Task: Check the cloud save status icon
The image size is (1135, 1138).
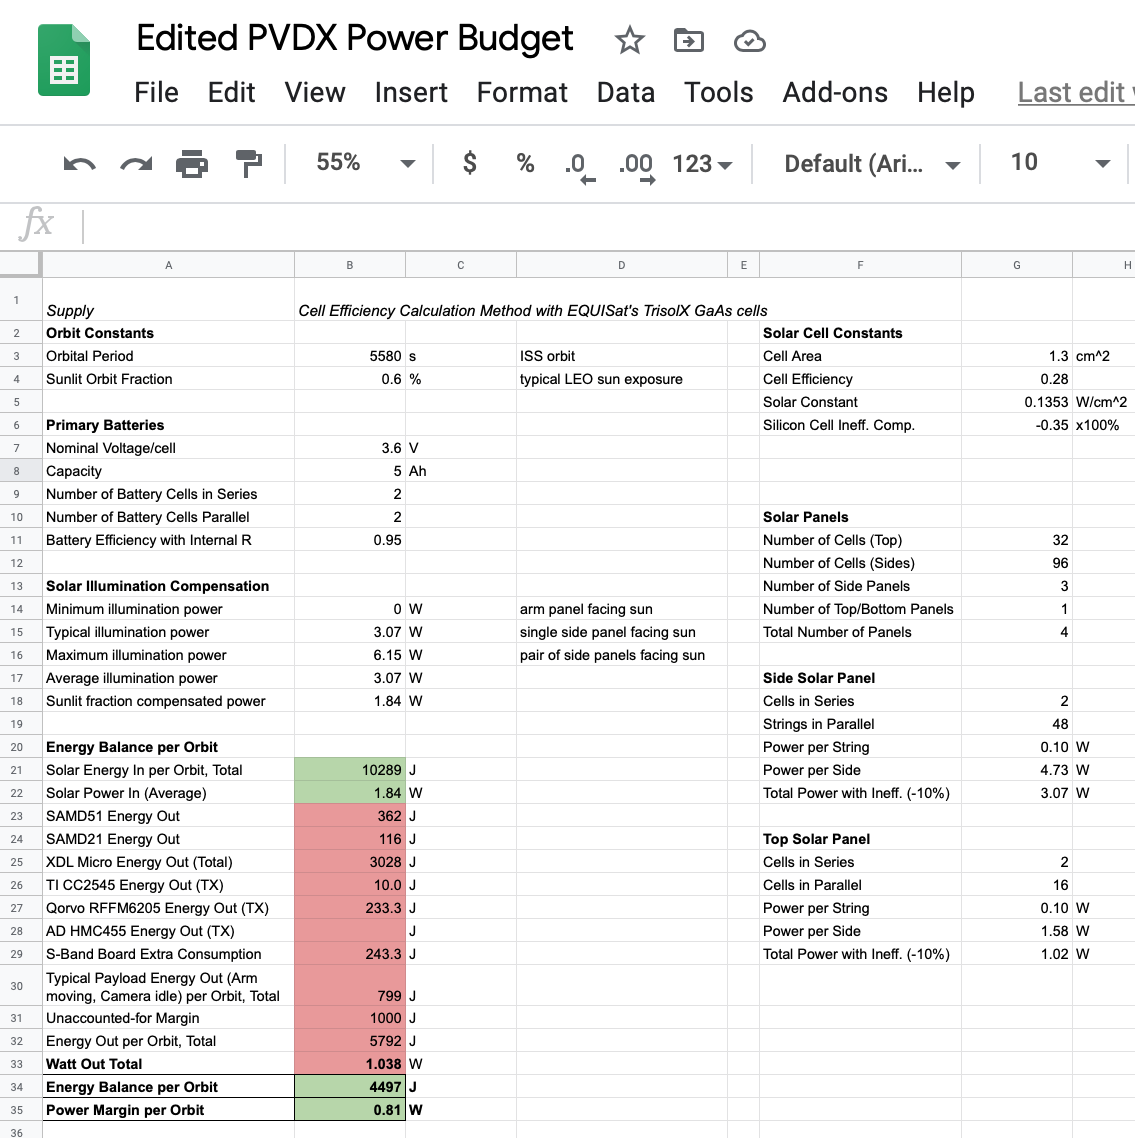Action: [x=749, y=41]
